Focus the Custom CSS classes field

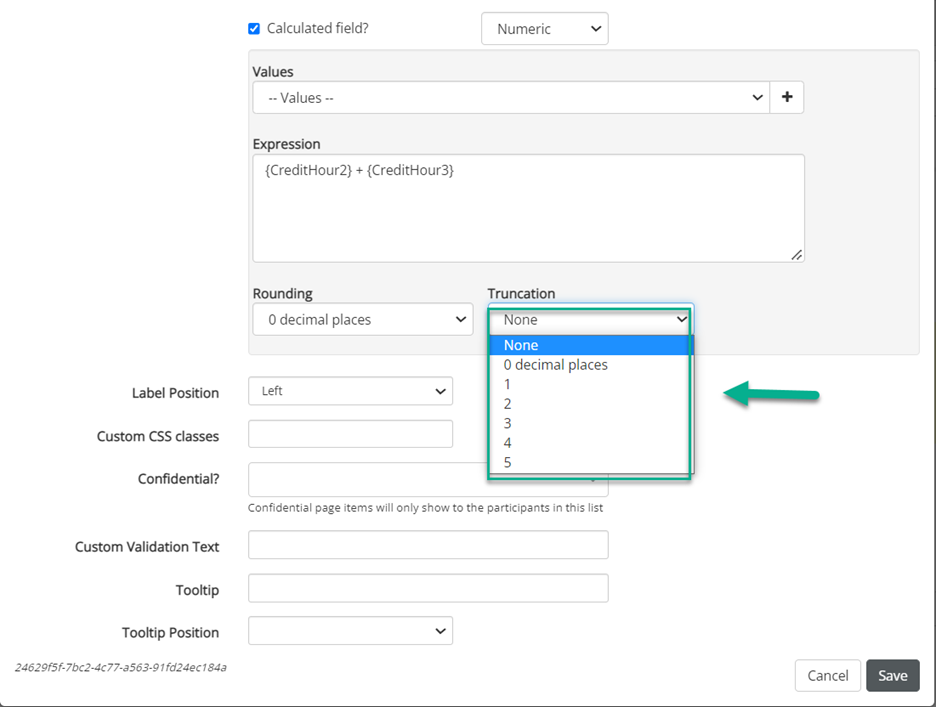click(x=350, y=434)
